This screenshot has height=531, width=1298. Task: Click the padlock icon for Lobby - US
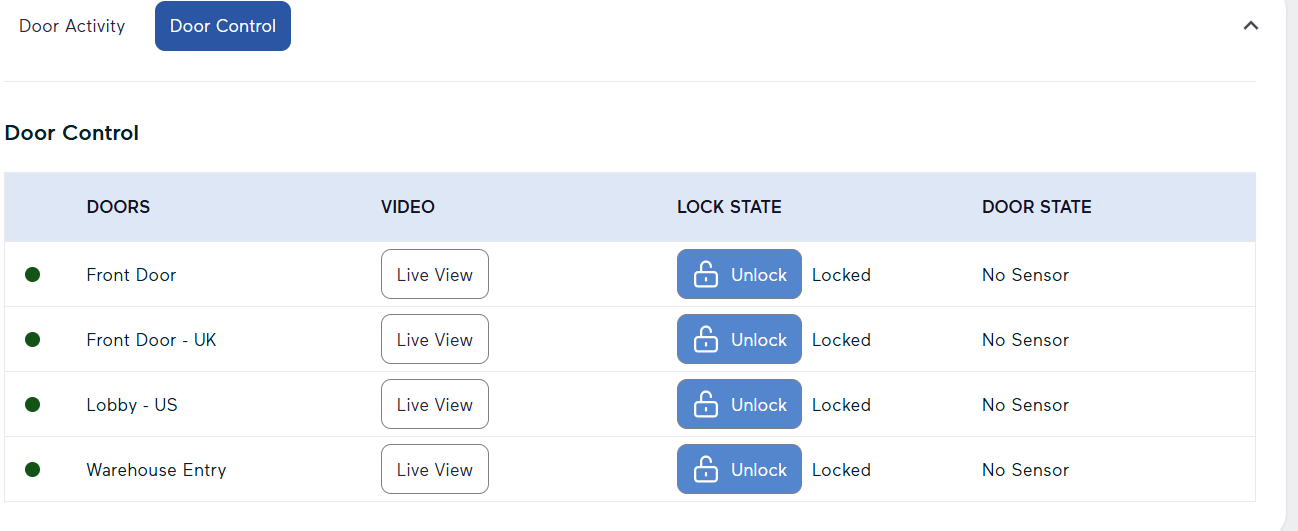tap(706, 404)
